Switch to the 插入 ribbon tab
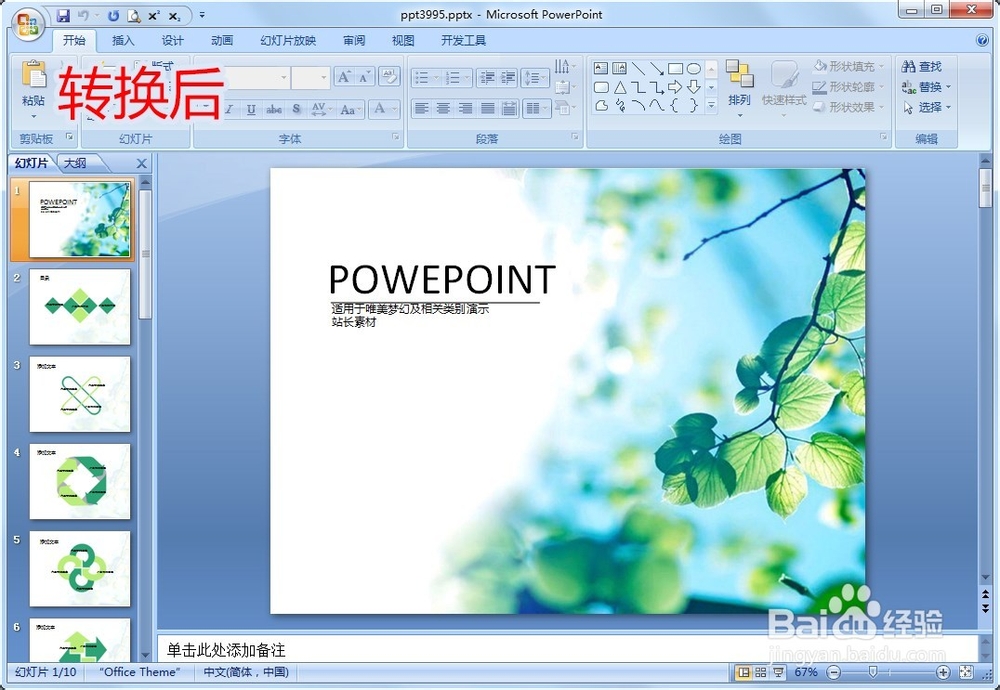Image resolution: width=1000 pixels, height=690 pixels. pos(122,40)
